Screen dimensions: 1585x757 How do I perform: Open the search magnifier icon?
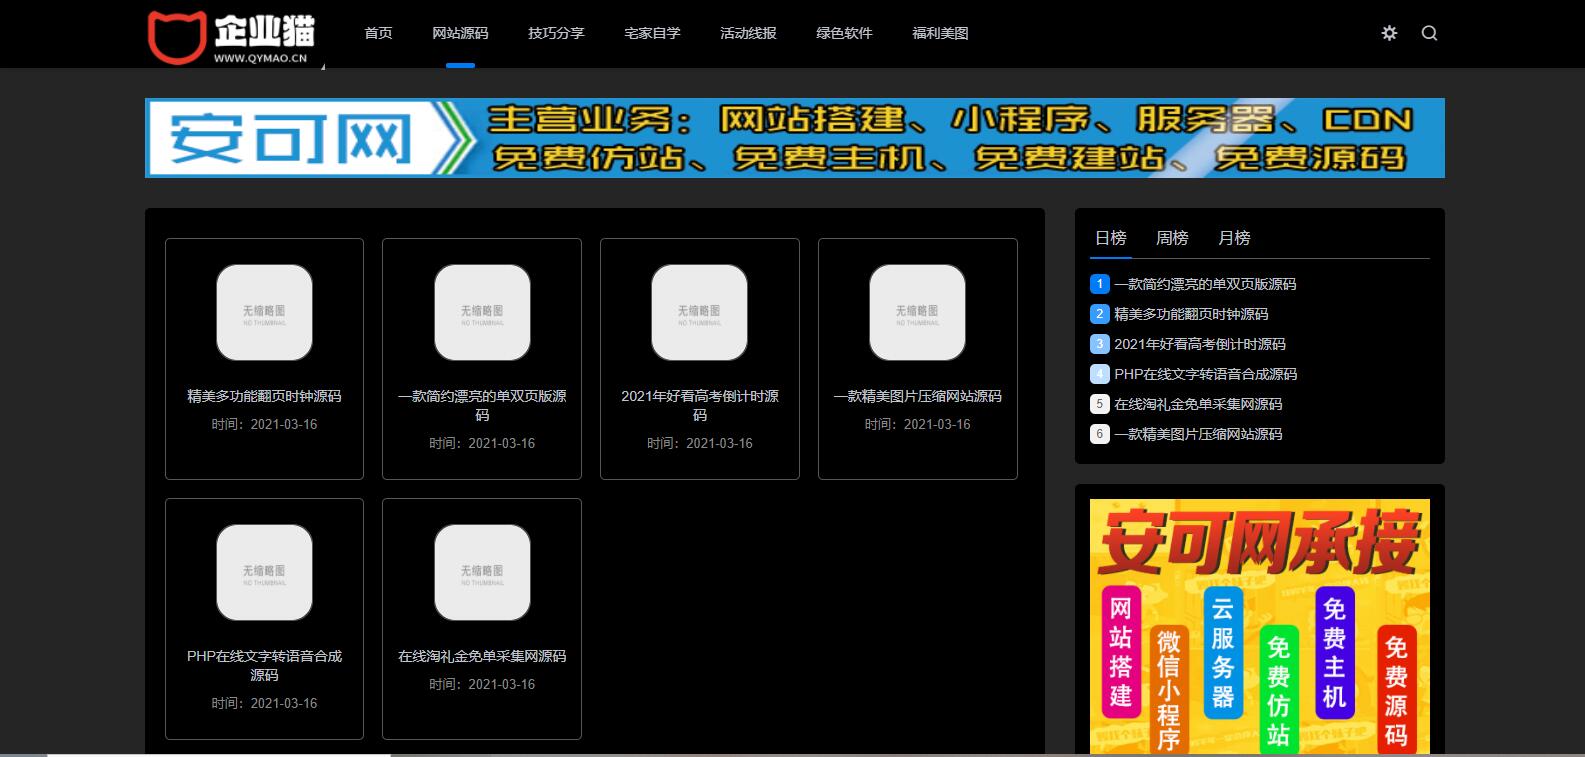(1429, 33)
